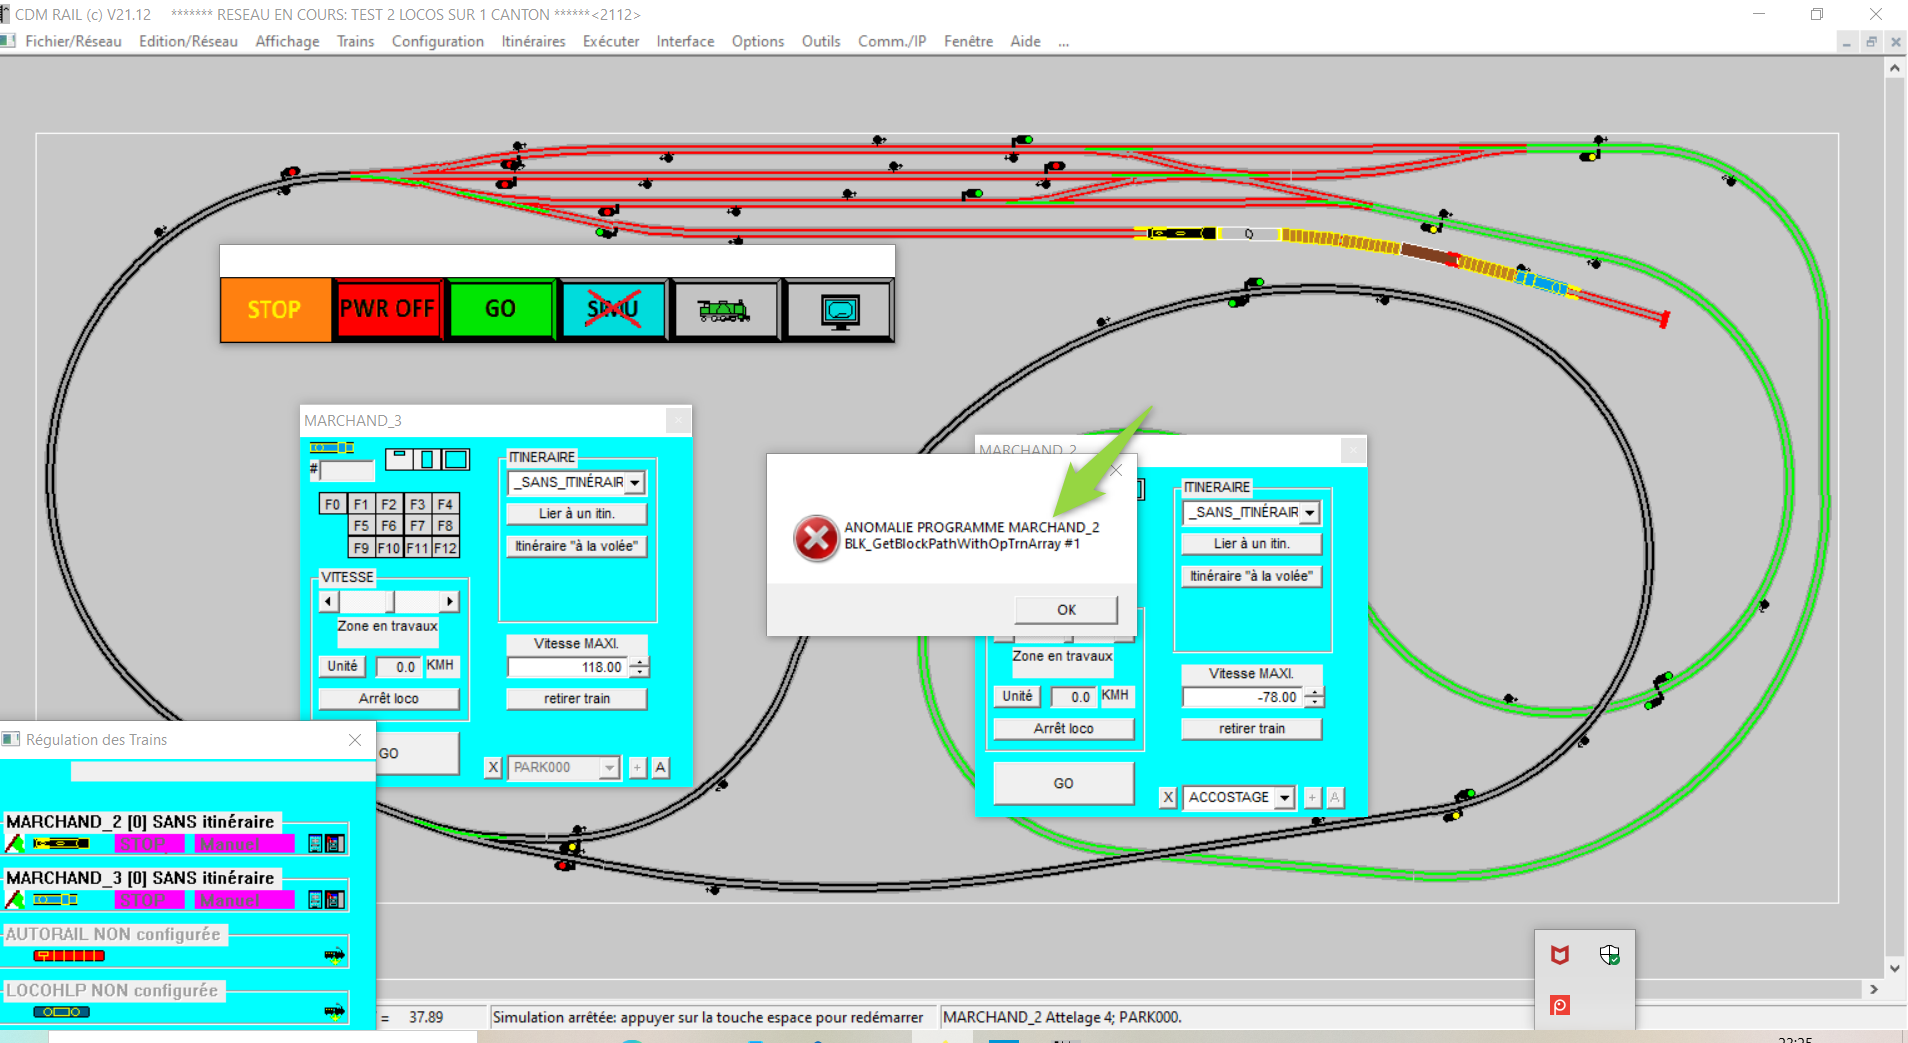
Task: Click MARCHAND_3 green flag icon in Régulation panel
Action: coord(15,900)
